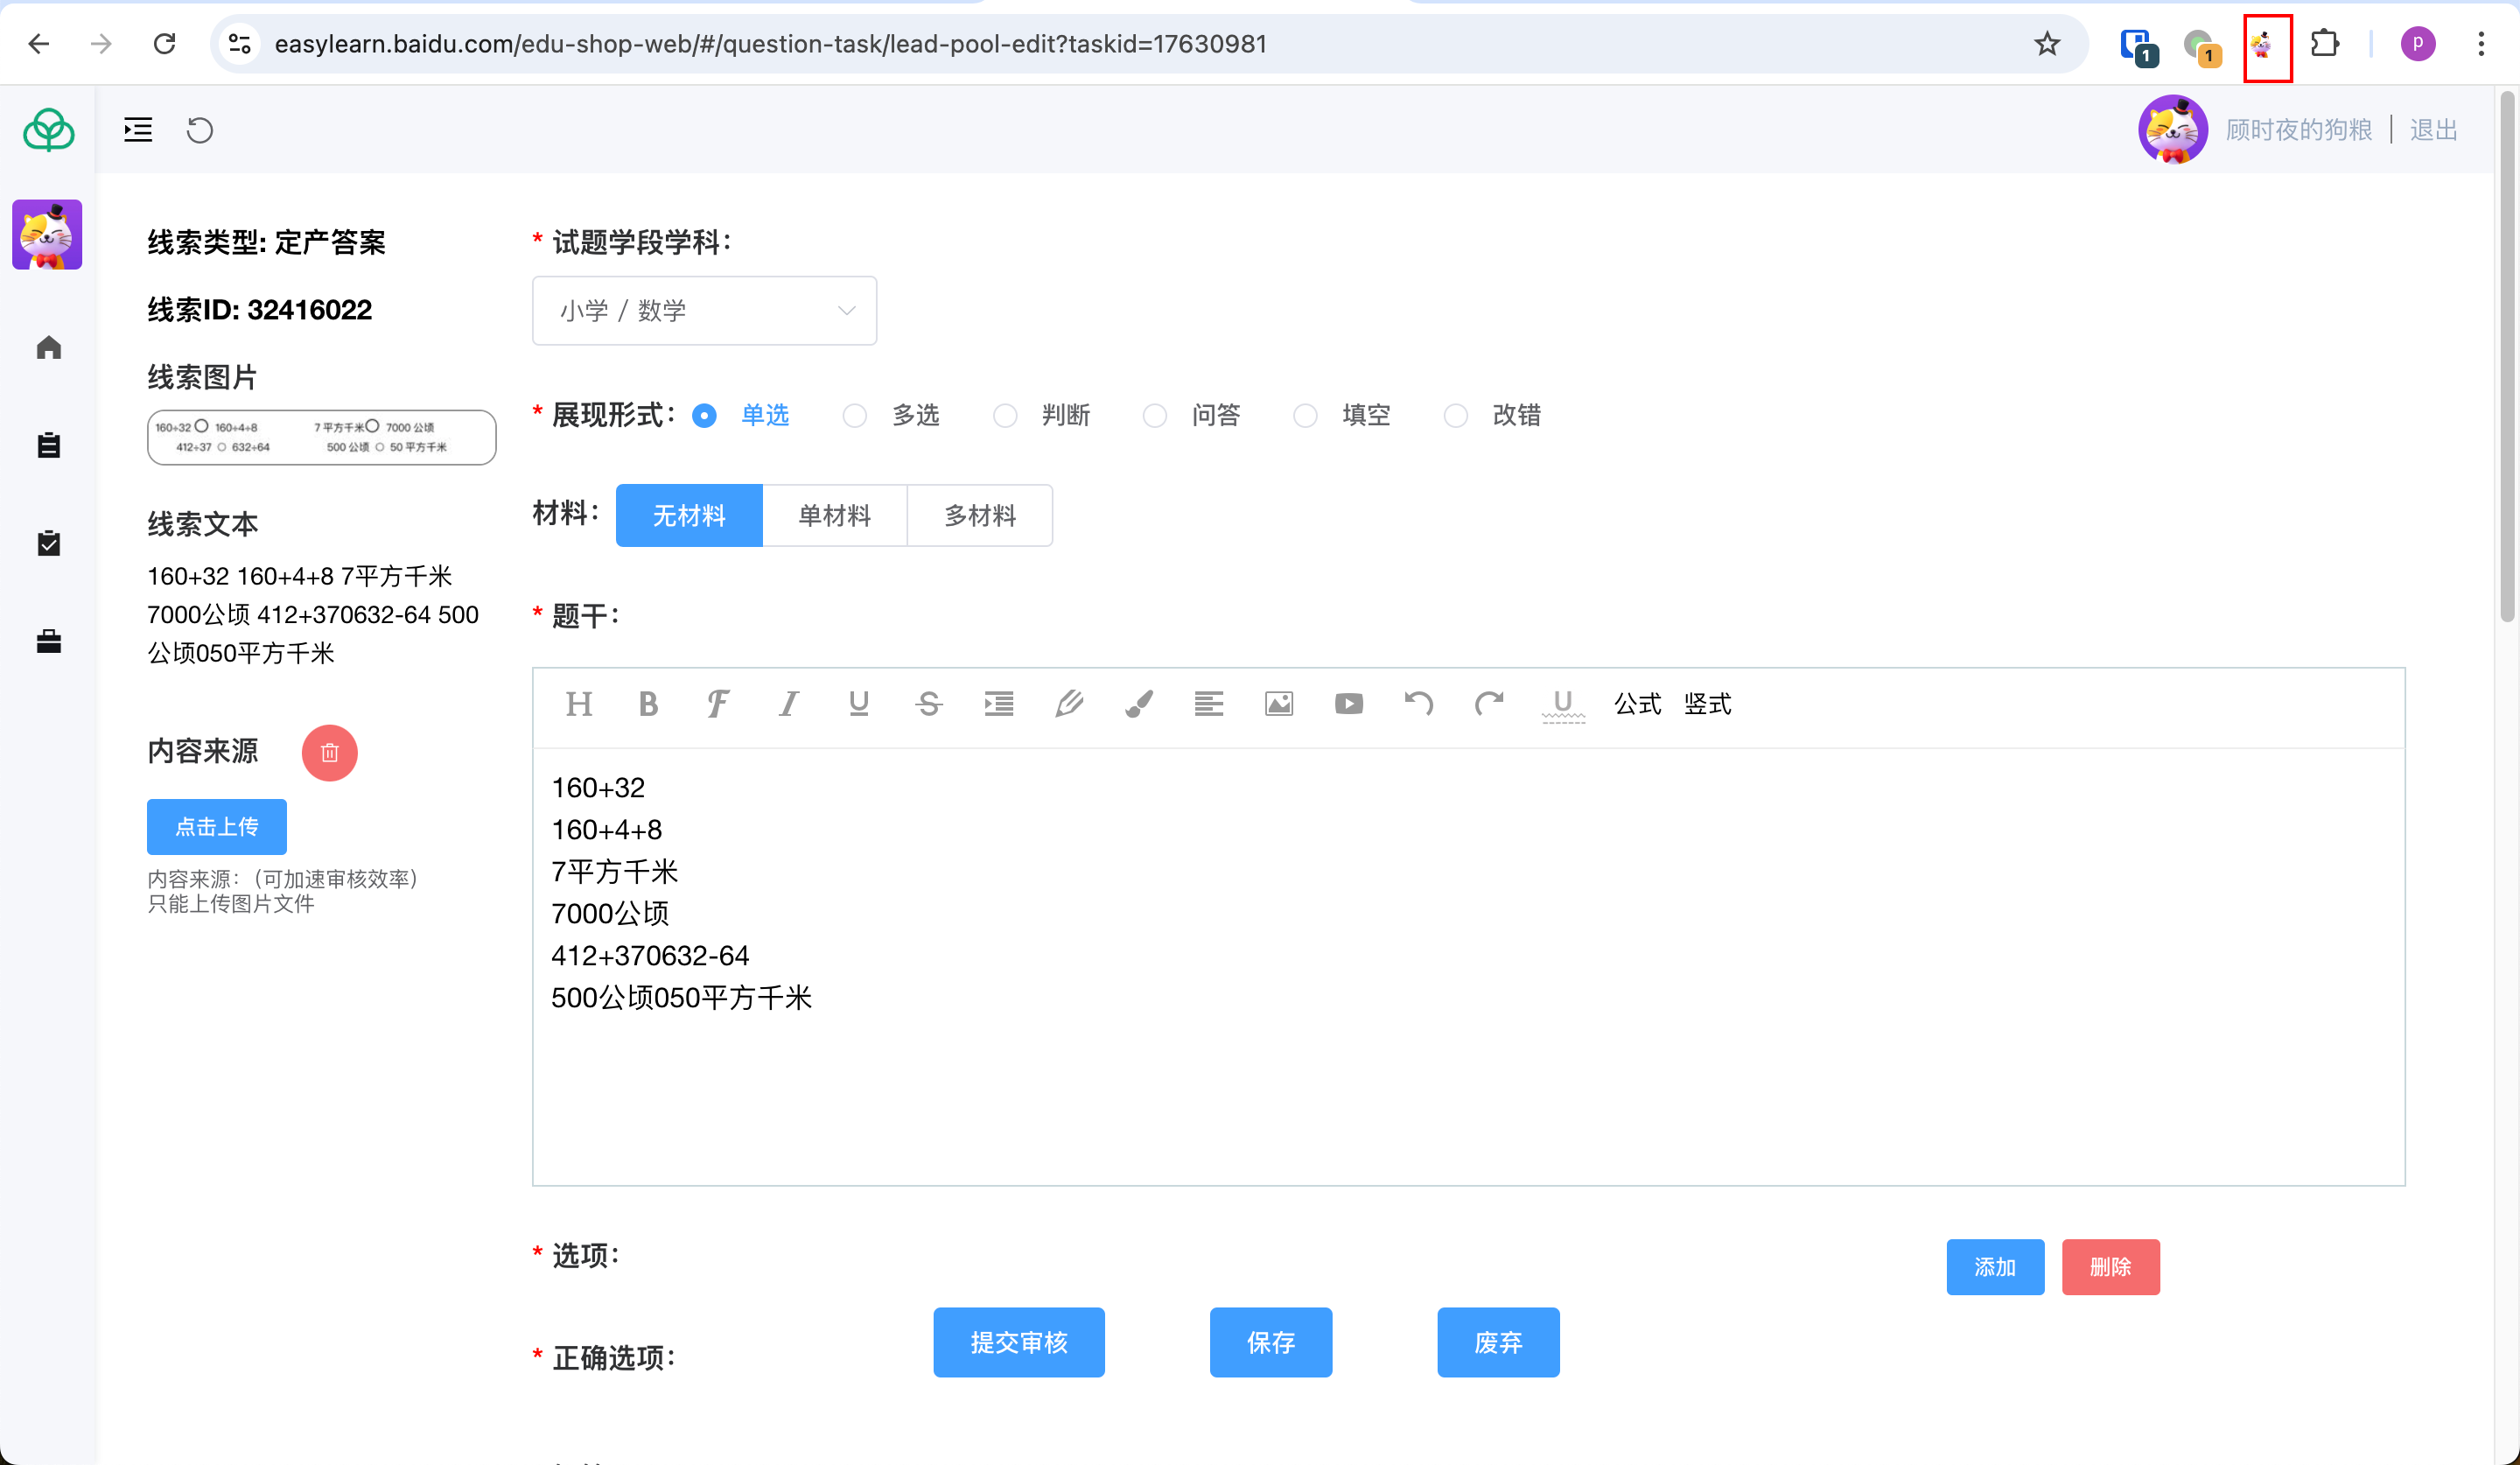Screen dimensions: 2520x1465
Task: Click the 线索图片 thumbnail image
Action: point(321,437)
